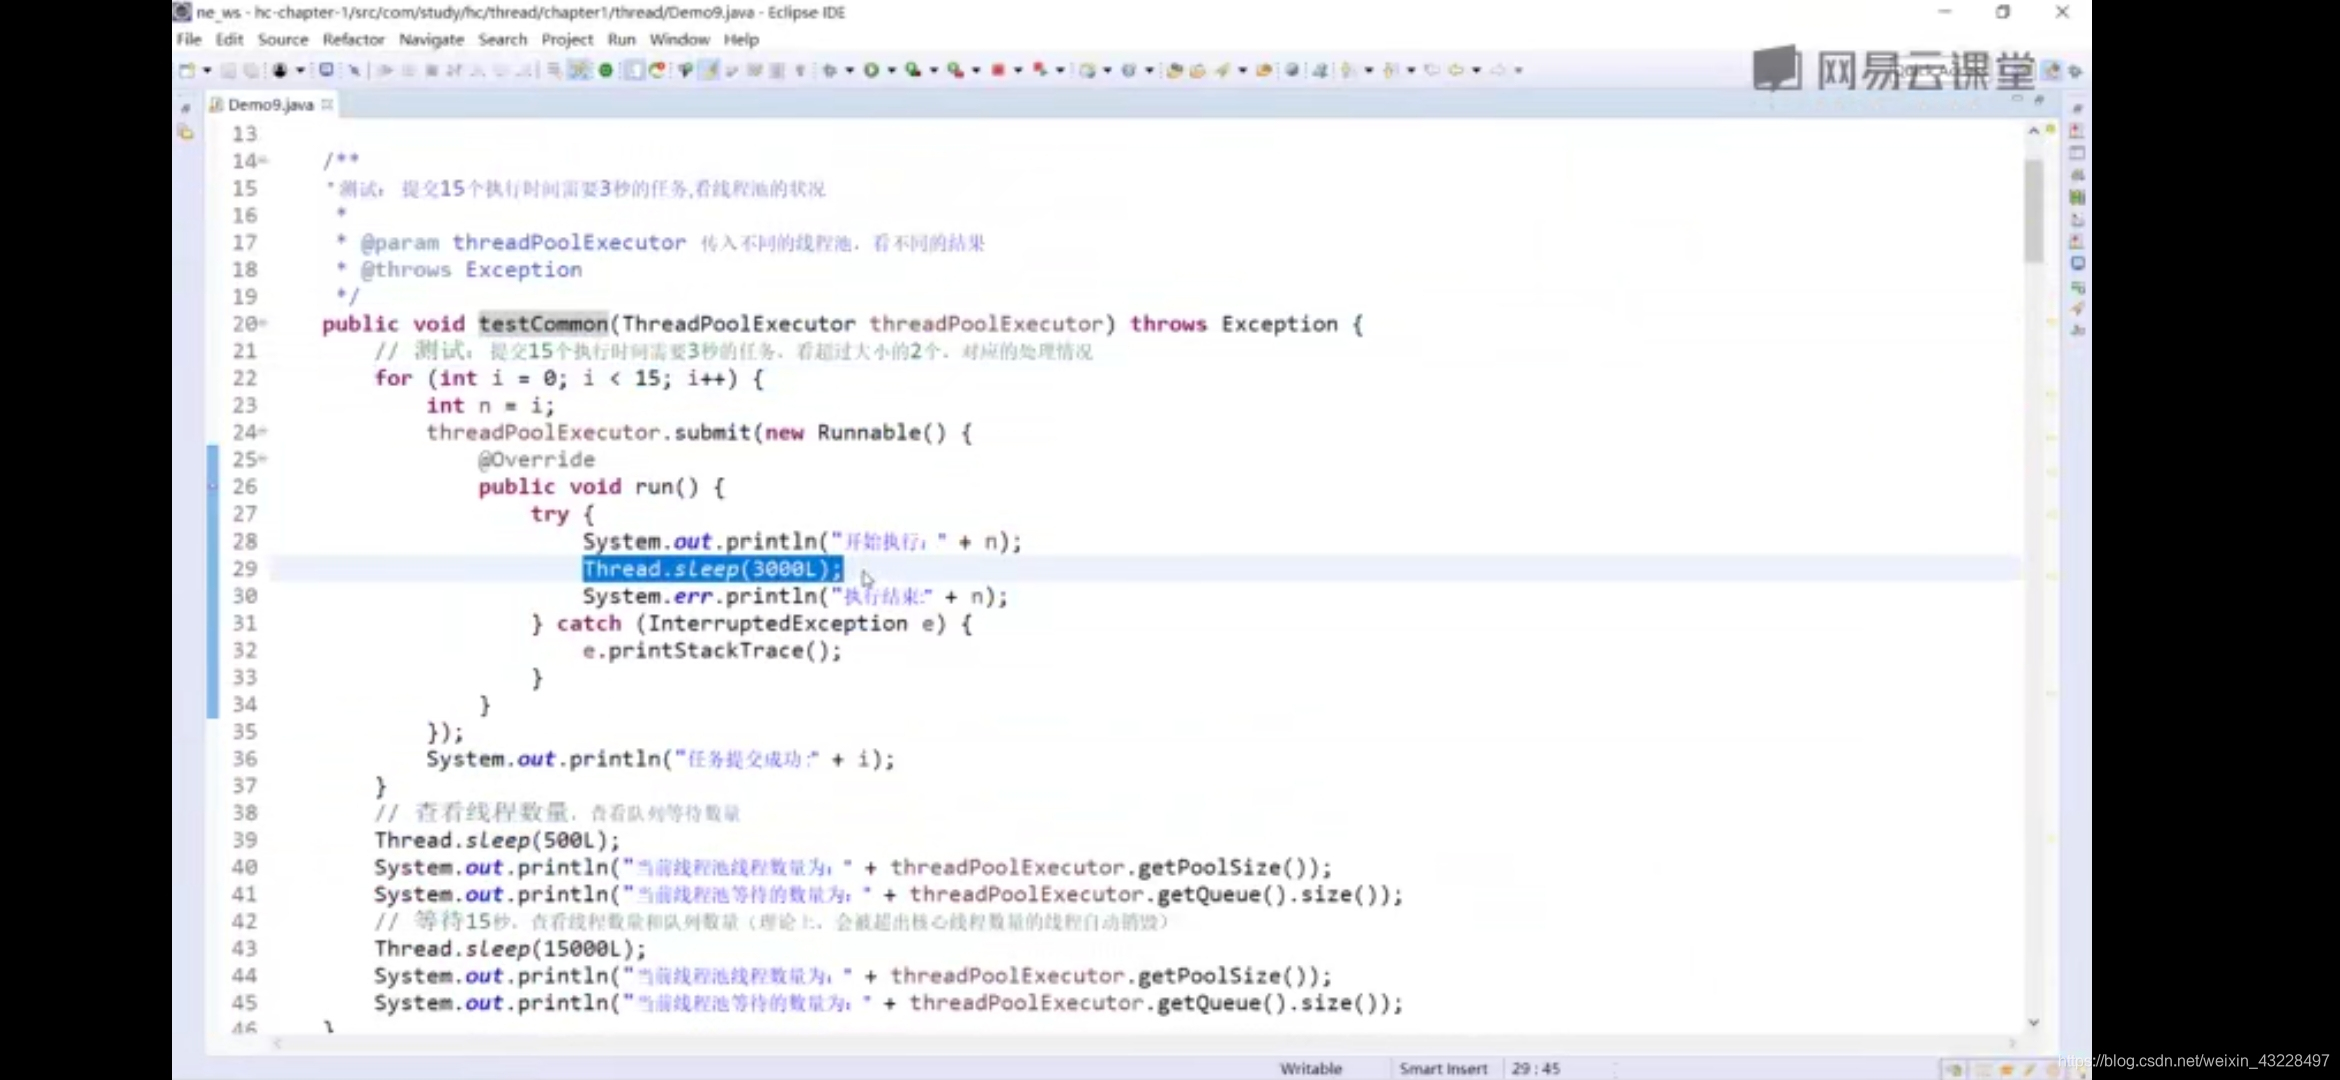Click the Open Type toolbar icon
This screenshot has width=2340, height=1080.
(x=1175, y=70)
